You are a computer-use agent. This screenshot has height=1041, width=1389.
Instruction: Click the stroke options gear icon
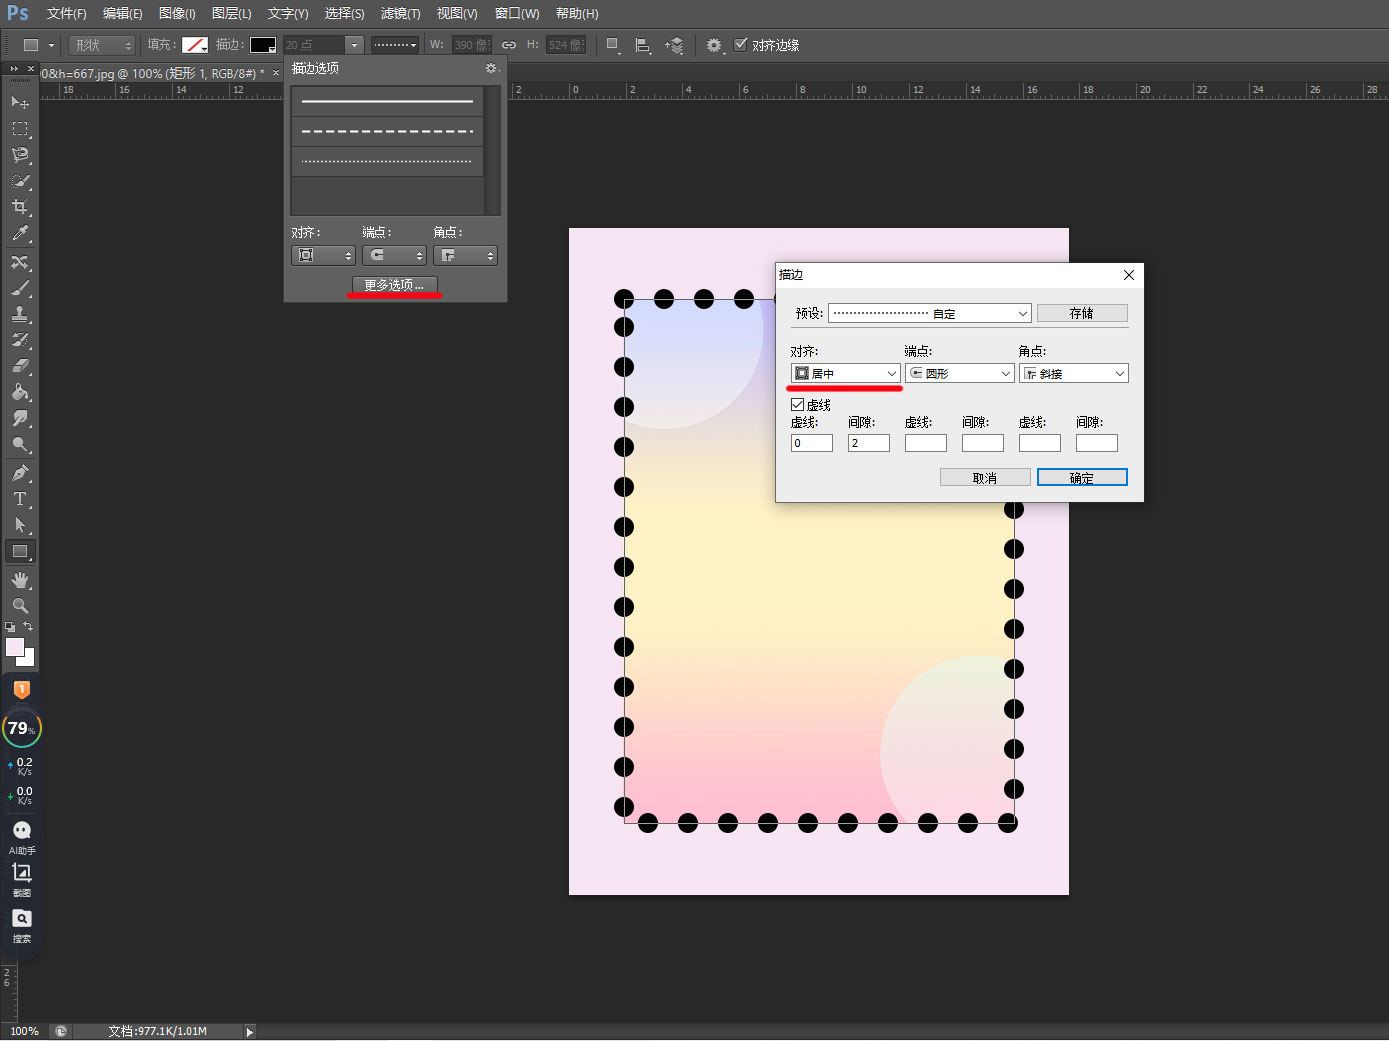491,68
